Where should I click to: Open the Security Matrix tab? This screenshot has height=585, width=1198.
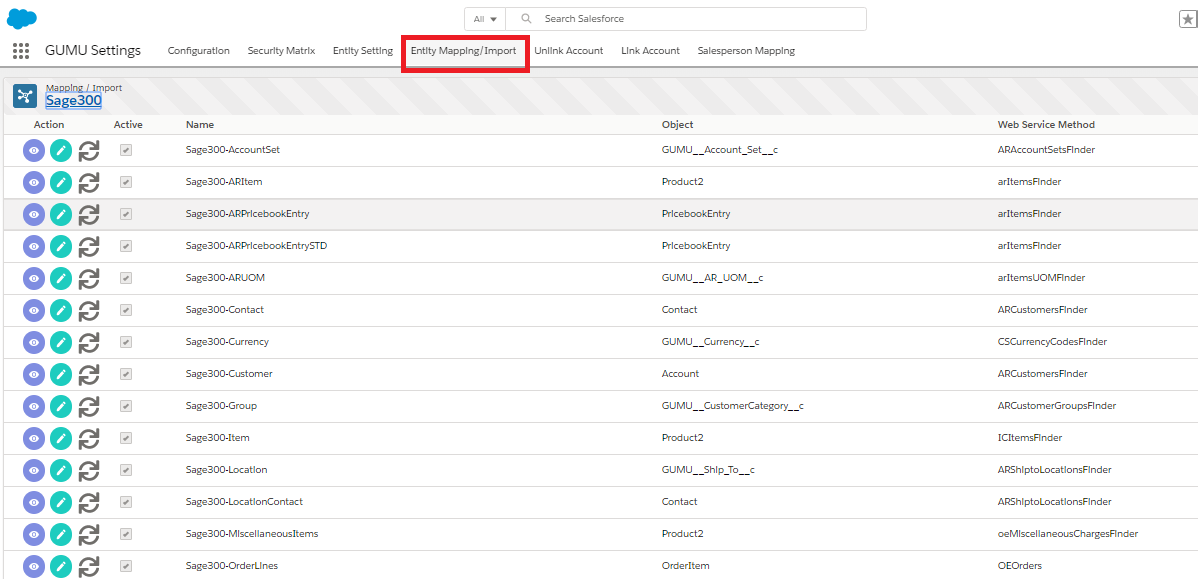(281, 51)
